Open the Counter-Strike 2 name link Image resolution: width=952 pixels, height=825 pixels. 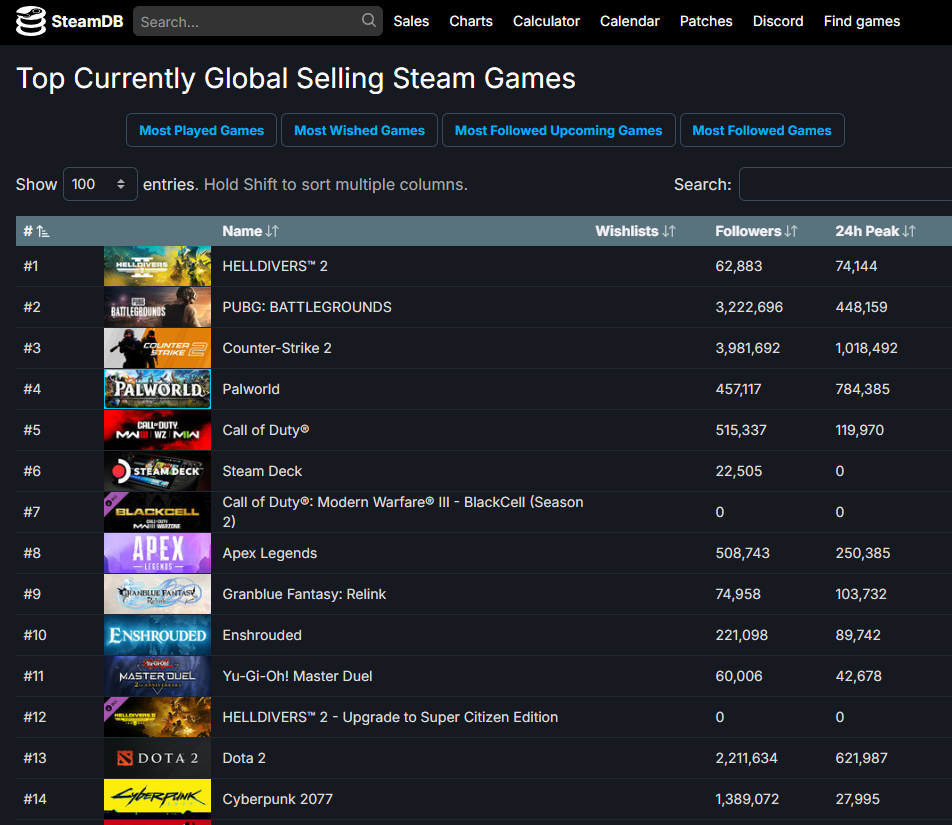click(277, 348)
